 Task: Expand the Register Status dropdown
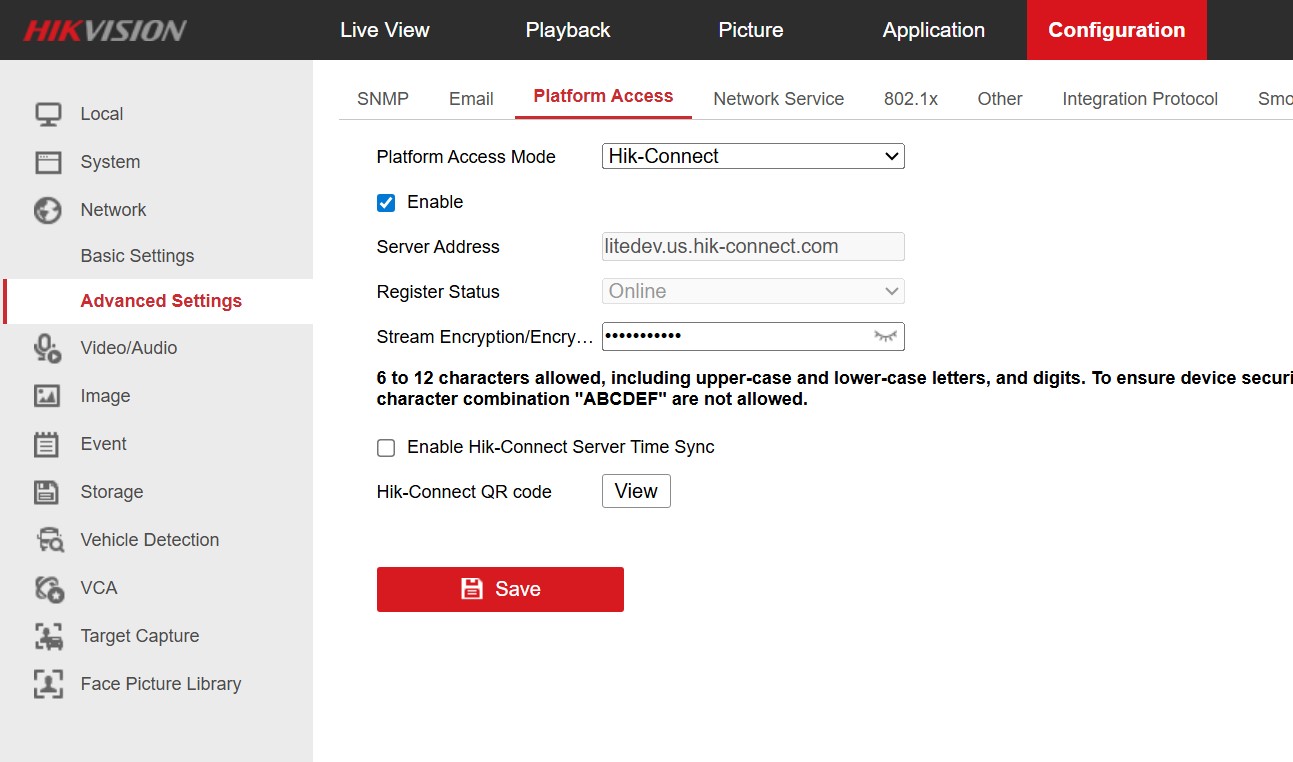pos(752,291)
